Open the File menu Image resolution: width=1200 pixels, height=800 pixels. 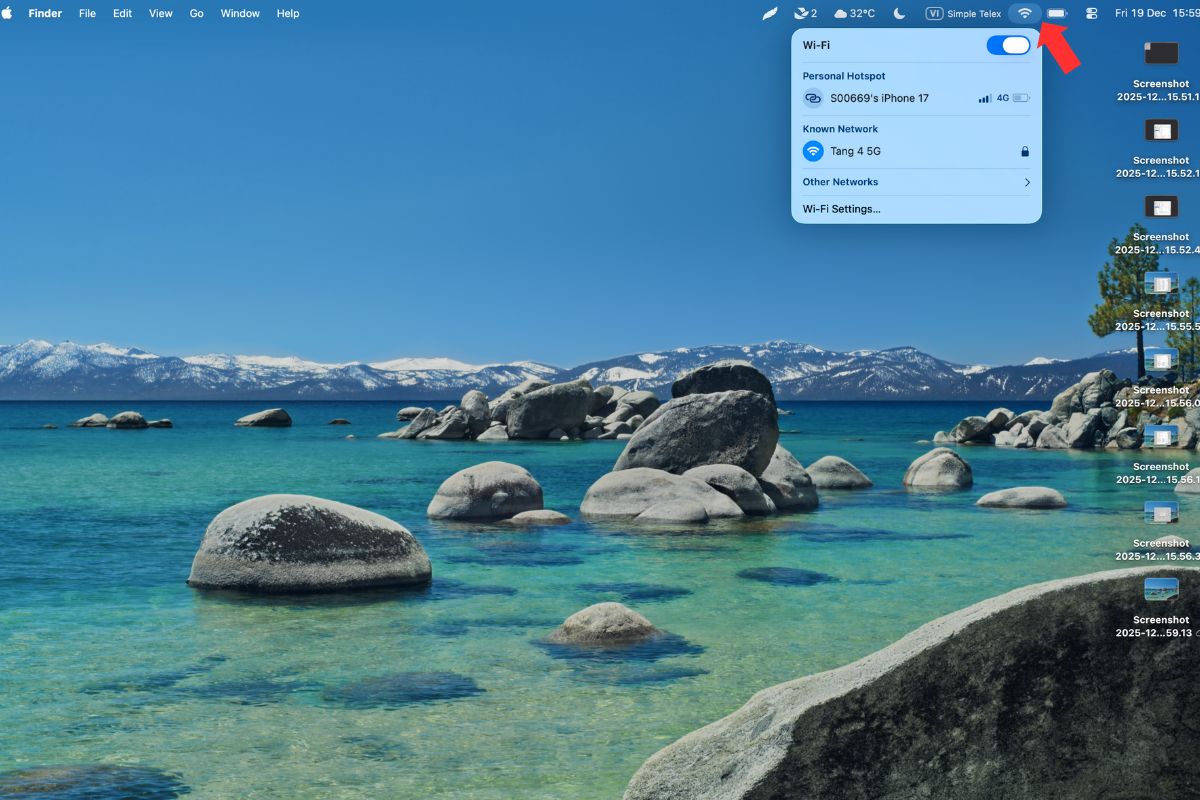[x=87, y=13]
